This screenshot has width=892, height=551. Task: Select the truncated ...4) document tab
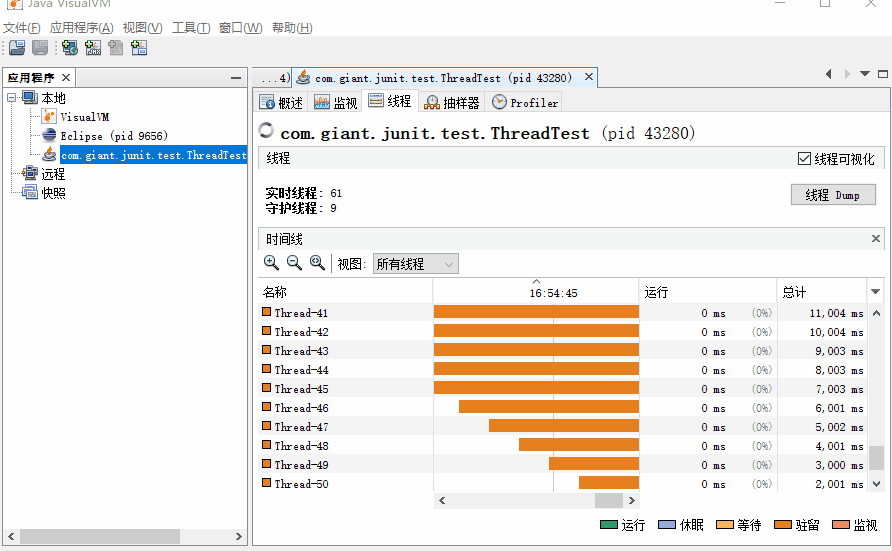[272, 78]
